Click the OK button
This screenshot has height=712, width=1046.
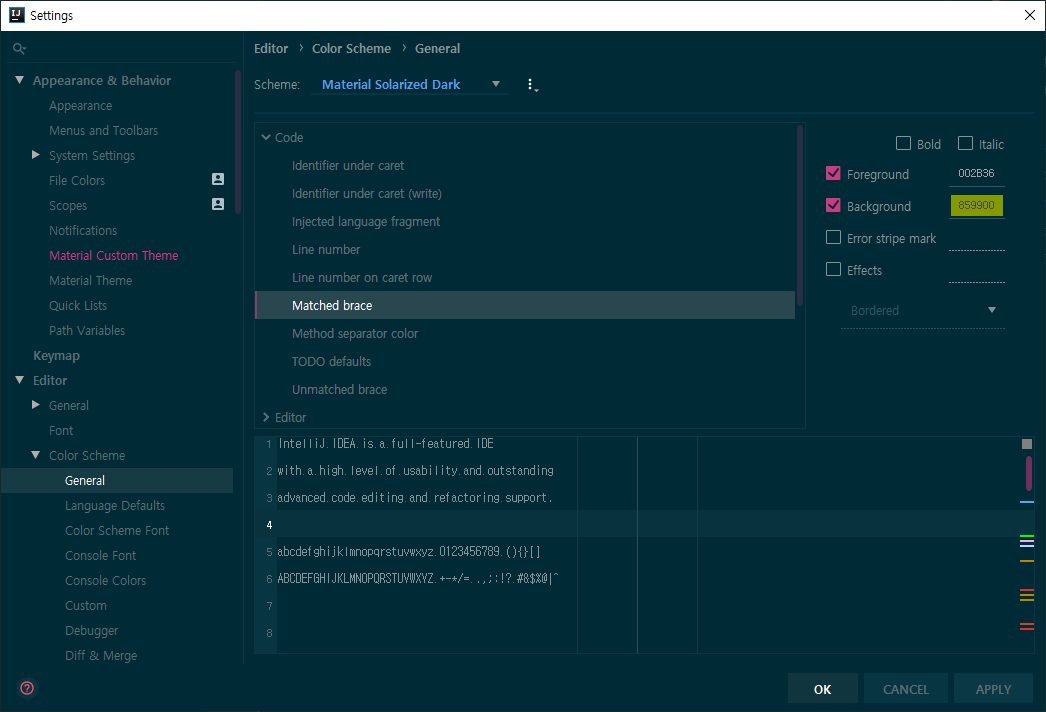[x=823, y=689]
